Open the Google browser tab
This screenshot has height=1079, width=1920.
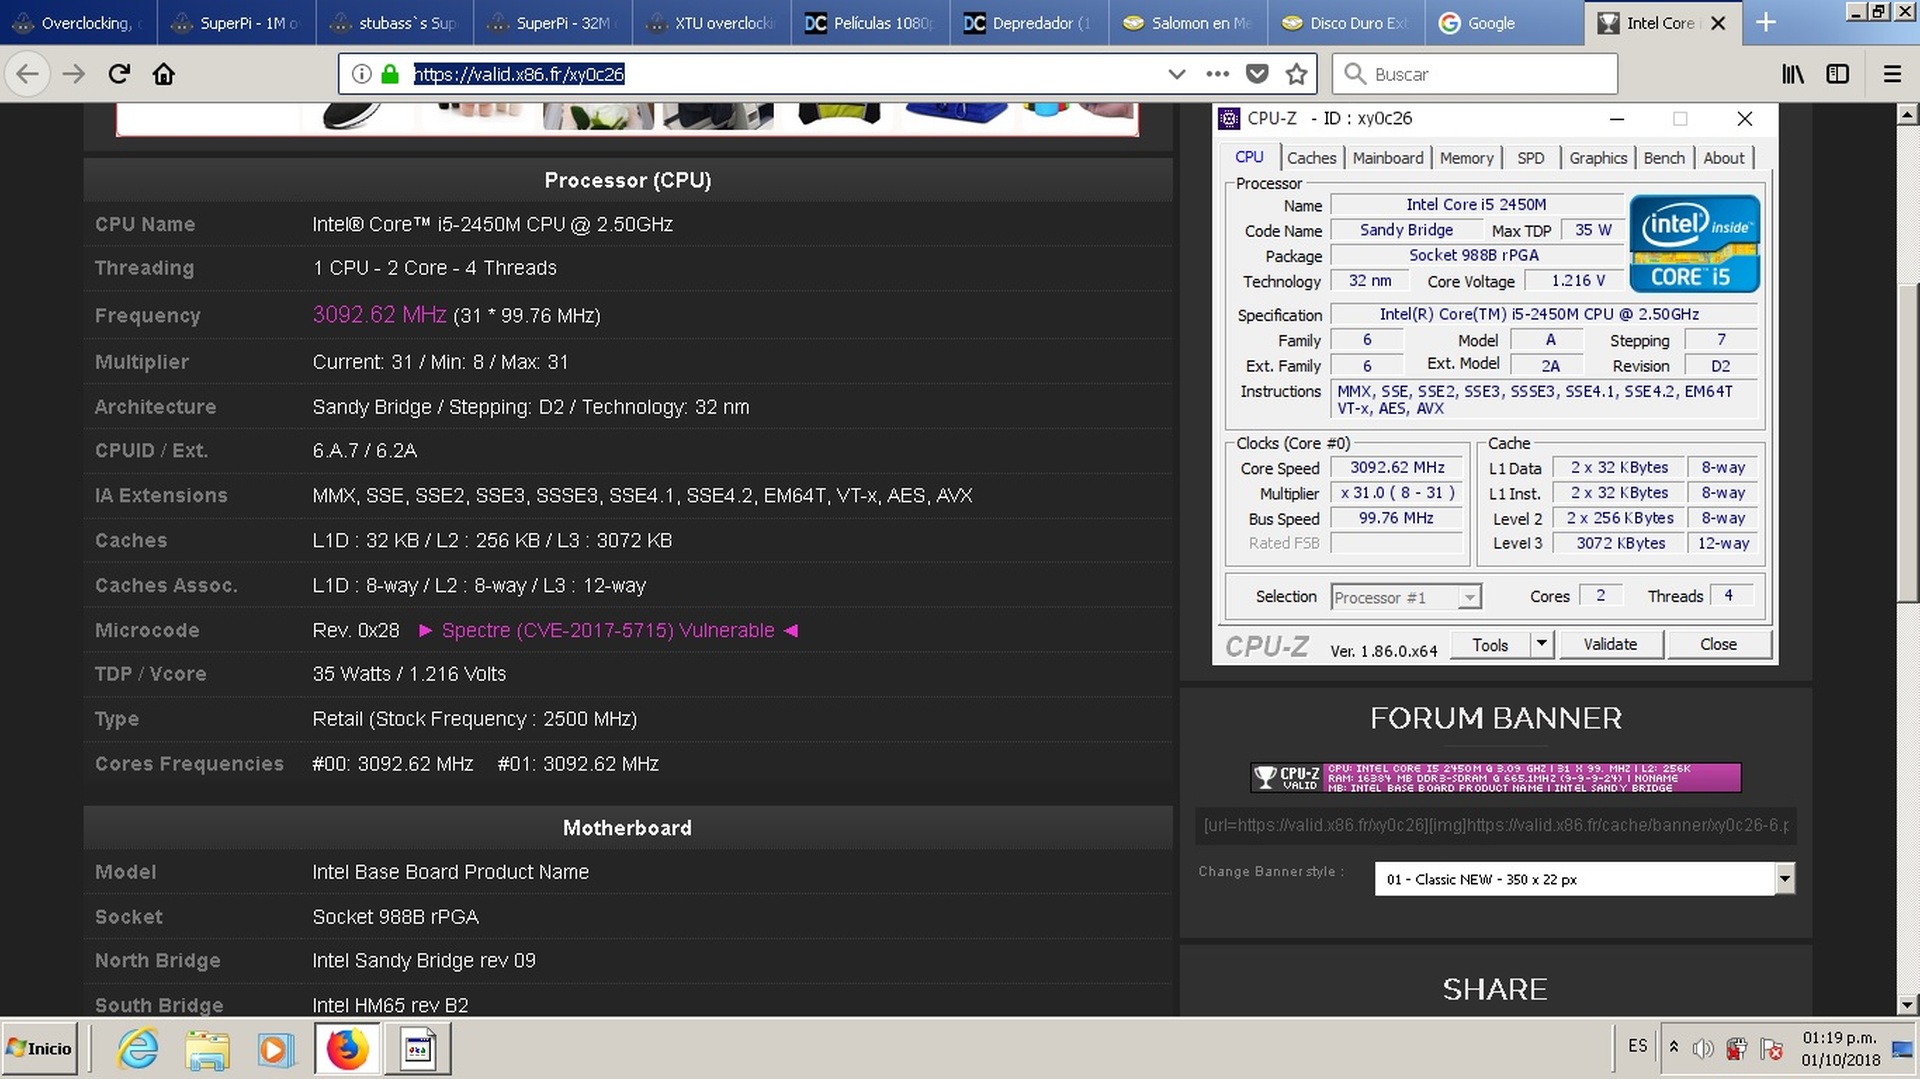click(1504, 23)
